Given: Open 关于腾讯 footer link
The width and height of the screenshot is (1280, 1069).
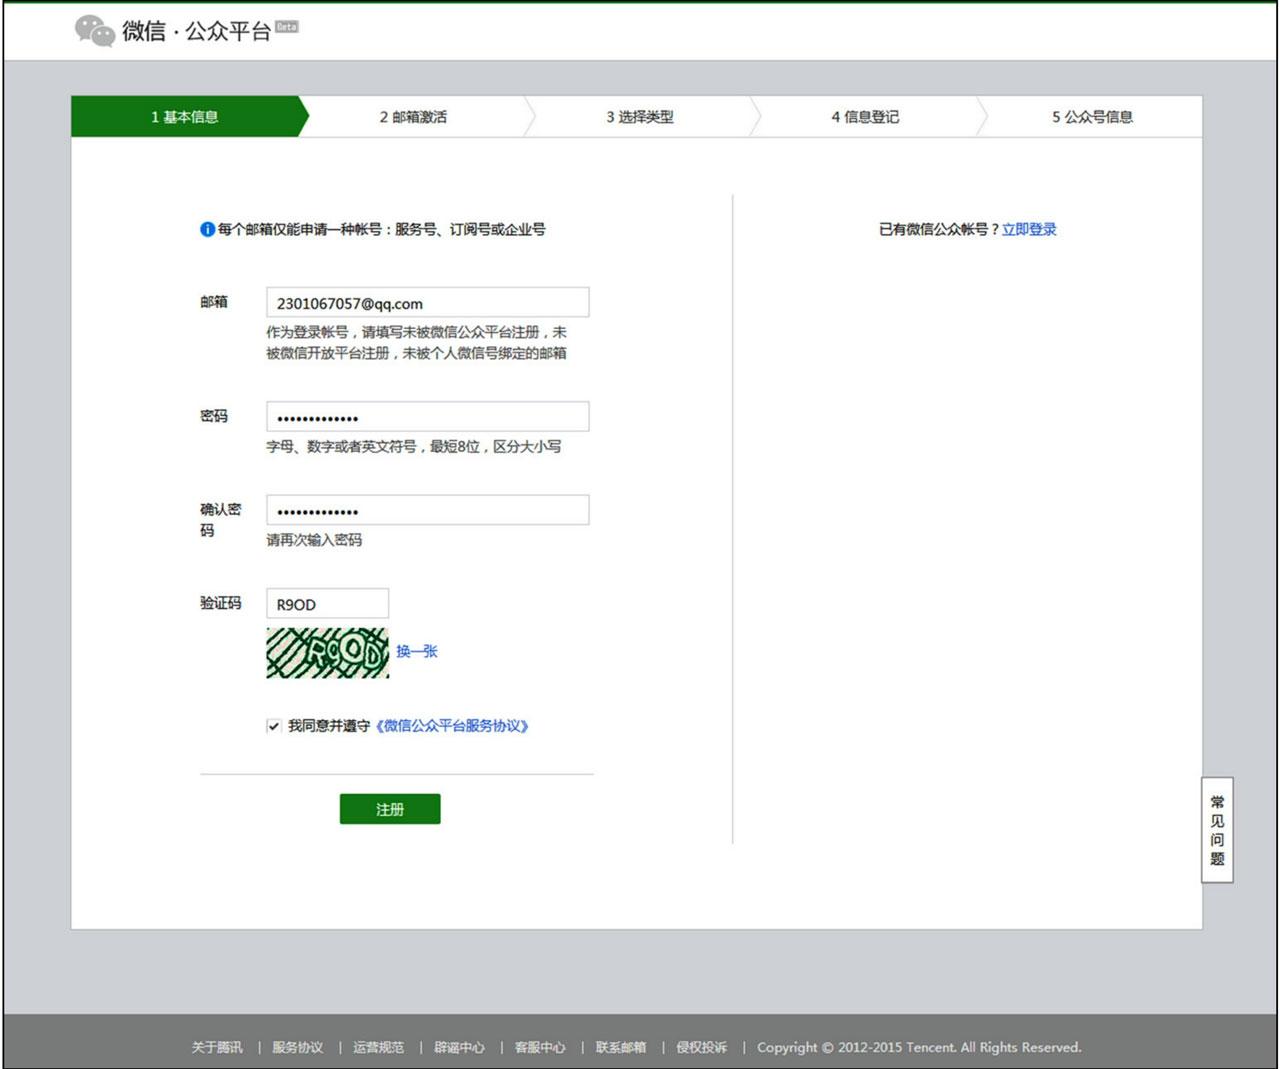Looking at the screenshot, I should click(x=217, y=1047).
